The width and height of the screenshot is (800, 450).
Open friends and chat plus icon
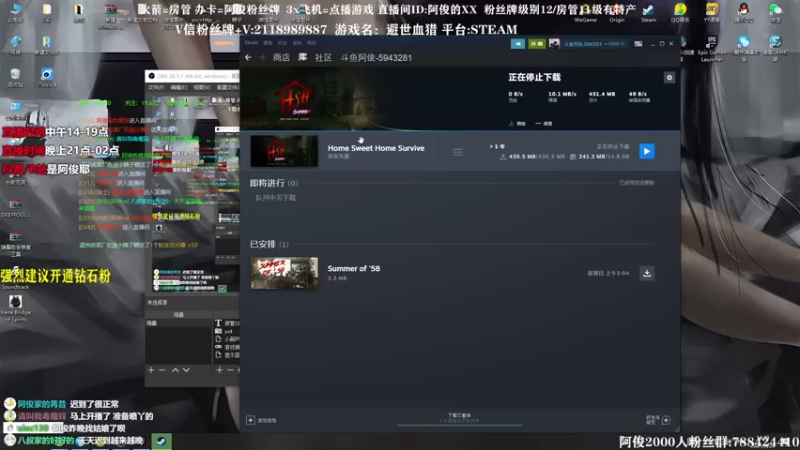click(x=666, y=420)
